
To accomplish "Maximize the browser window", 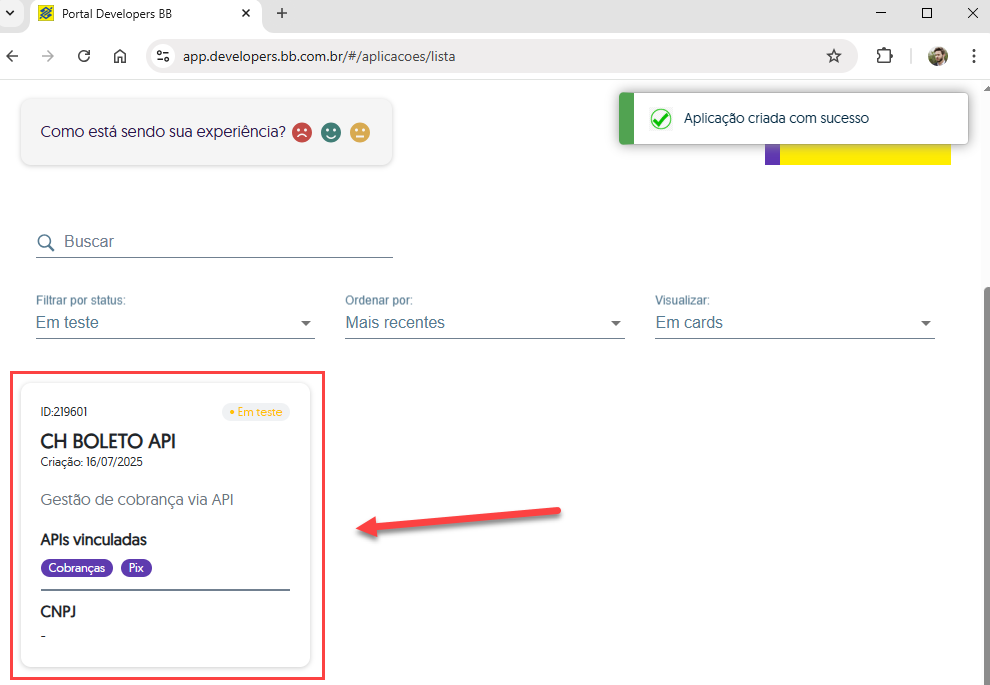I will (x=927, y=13).
